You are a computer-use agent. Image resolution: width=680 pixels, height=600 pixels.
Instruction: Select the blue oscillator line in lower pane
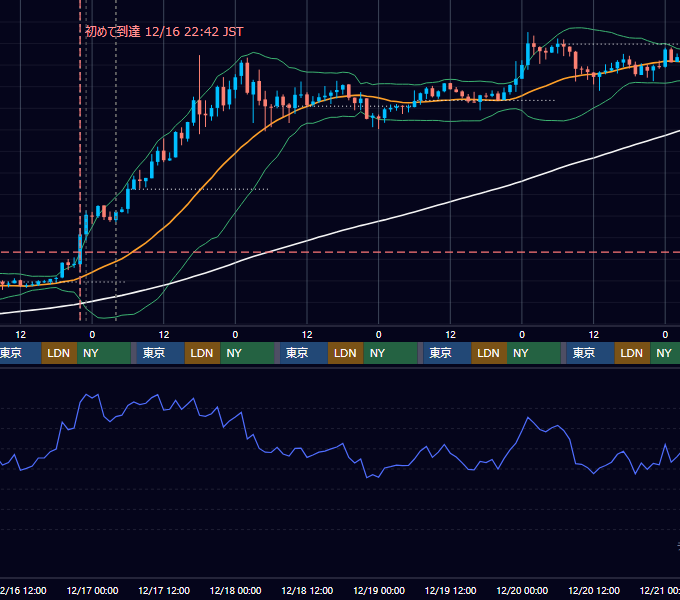pyautogui.click(x=343, y=444)
